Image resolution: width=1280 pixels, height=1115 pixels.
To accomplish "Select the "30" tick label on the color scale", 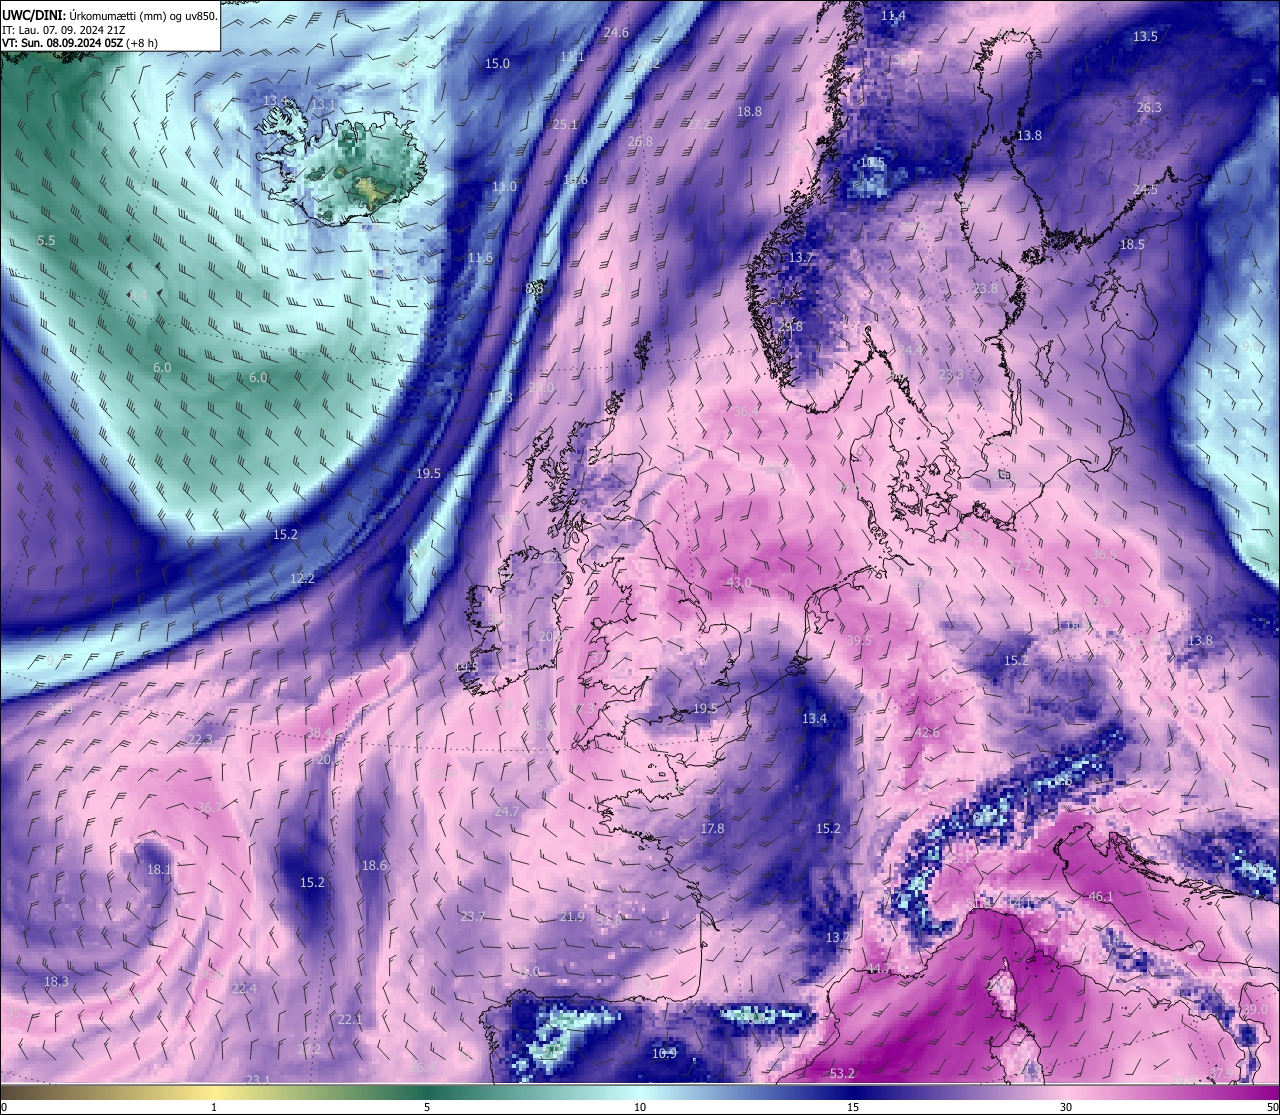I will [1066, 1107].
